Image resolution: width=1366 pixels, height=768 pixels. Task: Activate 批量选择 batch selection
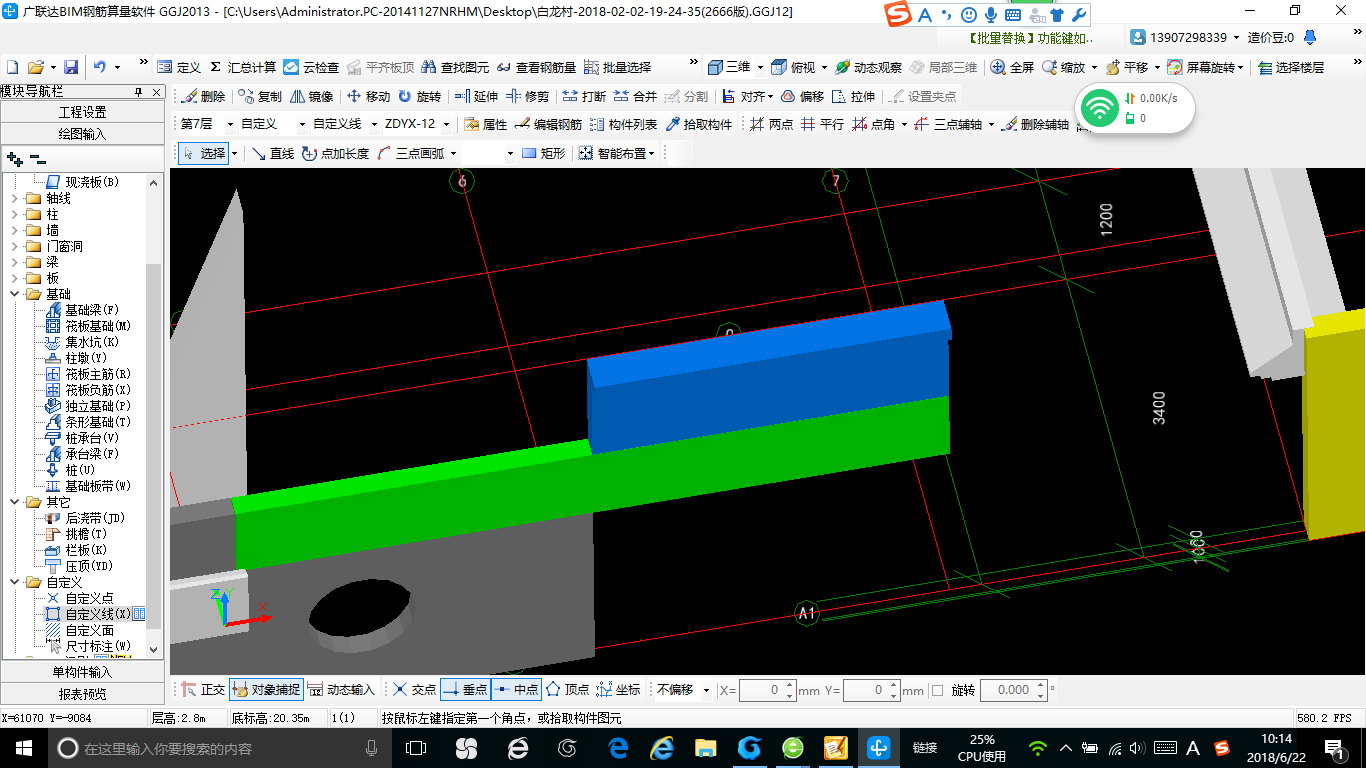pyautogui.click(x=617, y=67)
